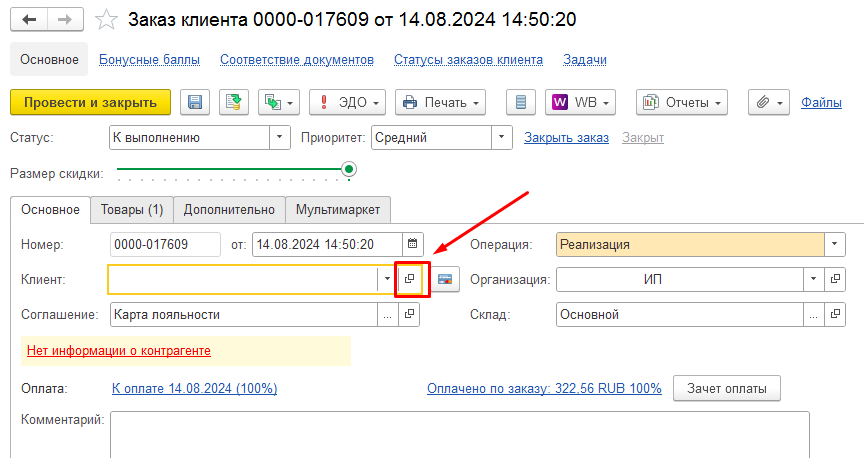The width and height of the screenshot is (864, 458).
Task: Open Бонусные баллы section
Action: [149, 60]
